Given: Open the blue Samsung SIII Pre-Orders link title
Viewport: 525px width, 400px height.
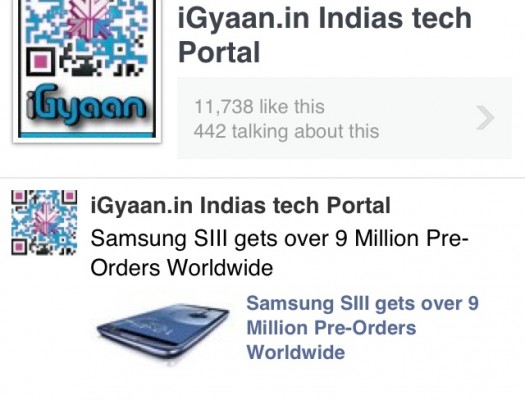Looking at the screenshot, I should (363, 328).
